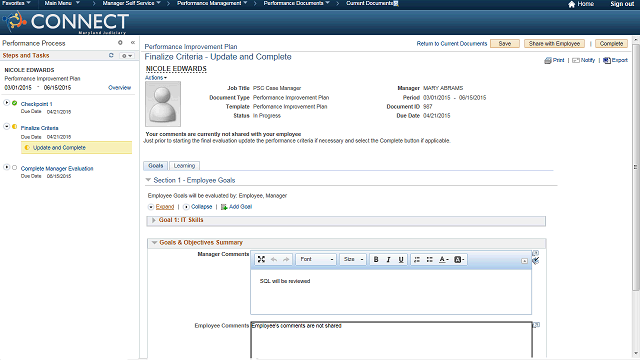
Task: Click the Complete button
Action: pyautogui.click(x=611, y=44)
